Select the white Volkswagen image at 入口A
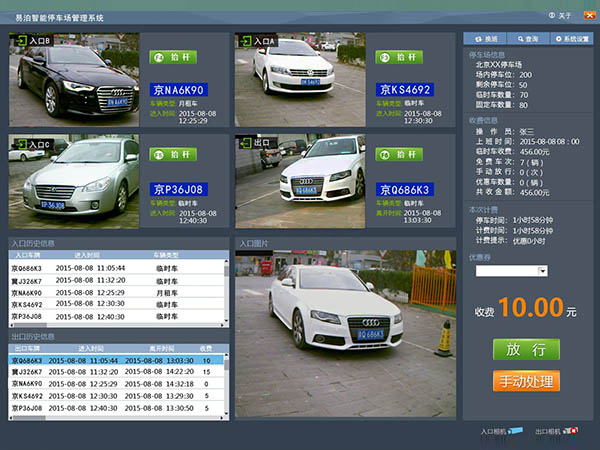Screen dimensions: 600x450 tap(300, 80)
